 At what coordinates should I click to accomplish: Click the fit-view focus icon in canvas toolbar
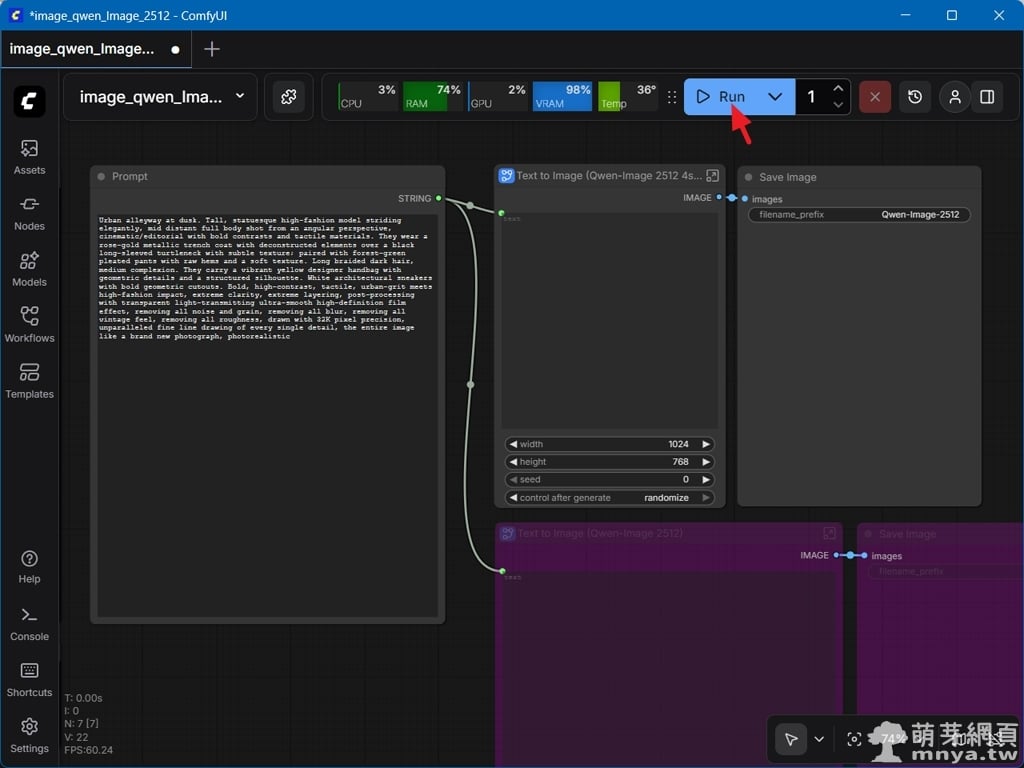tap(854, 739)
